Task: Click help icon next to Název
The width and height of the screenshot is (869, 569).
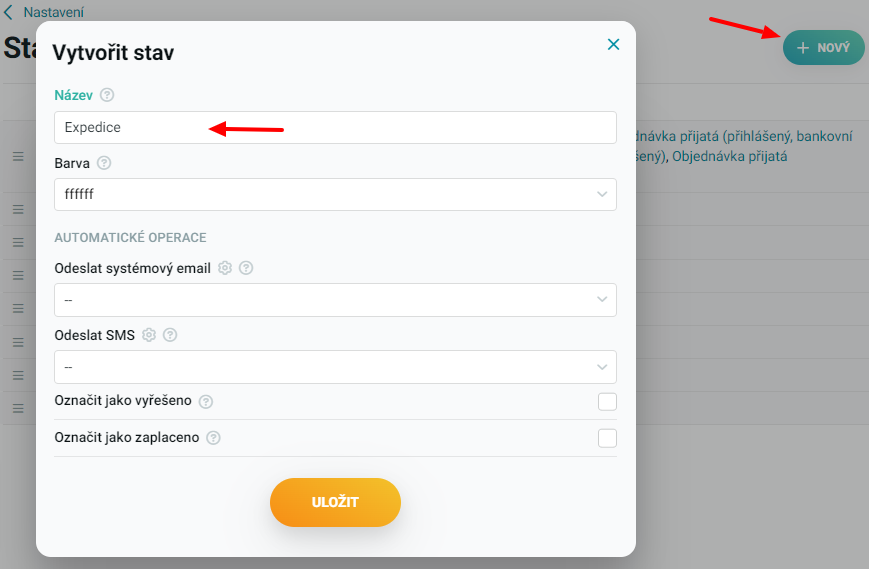Action: coord(107,95)
